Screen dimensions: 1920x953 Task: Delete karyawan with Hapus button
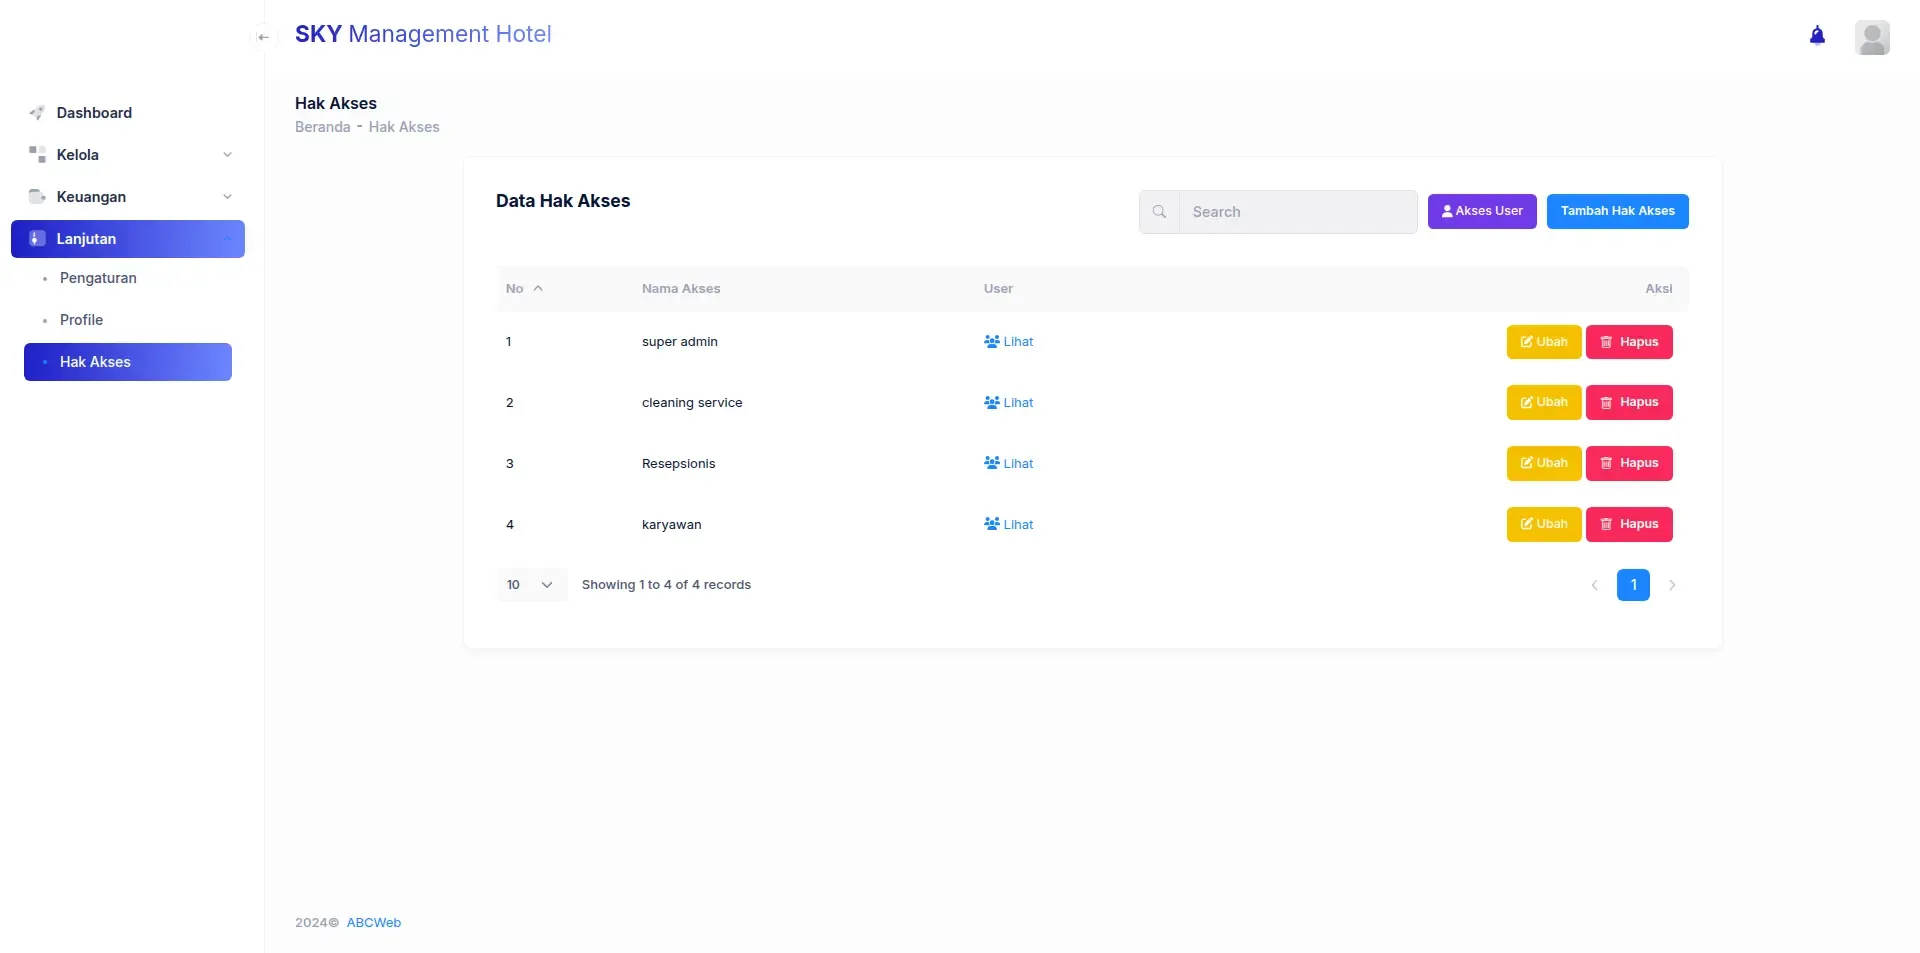point(1629,525)
